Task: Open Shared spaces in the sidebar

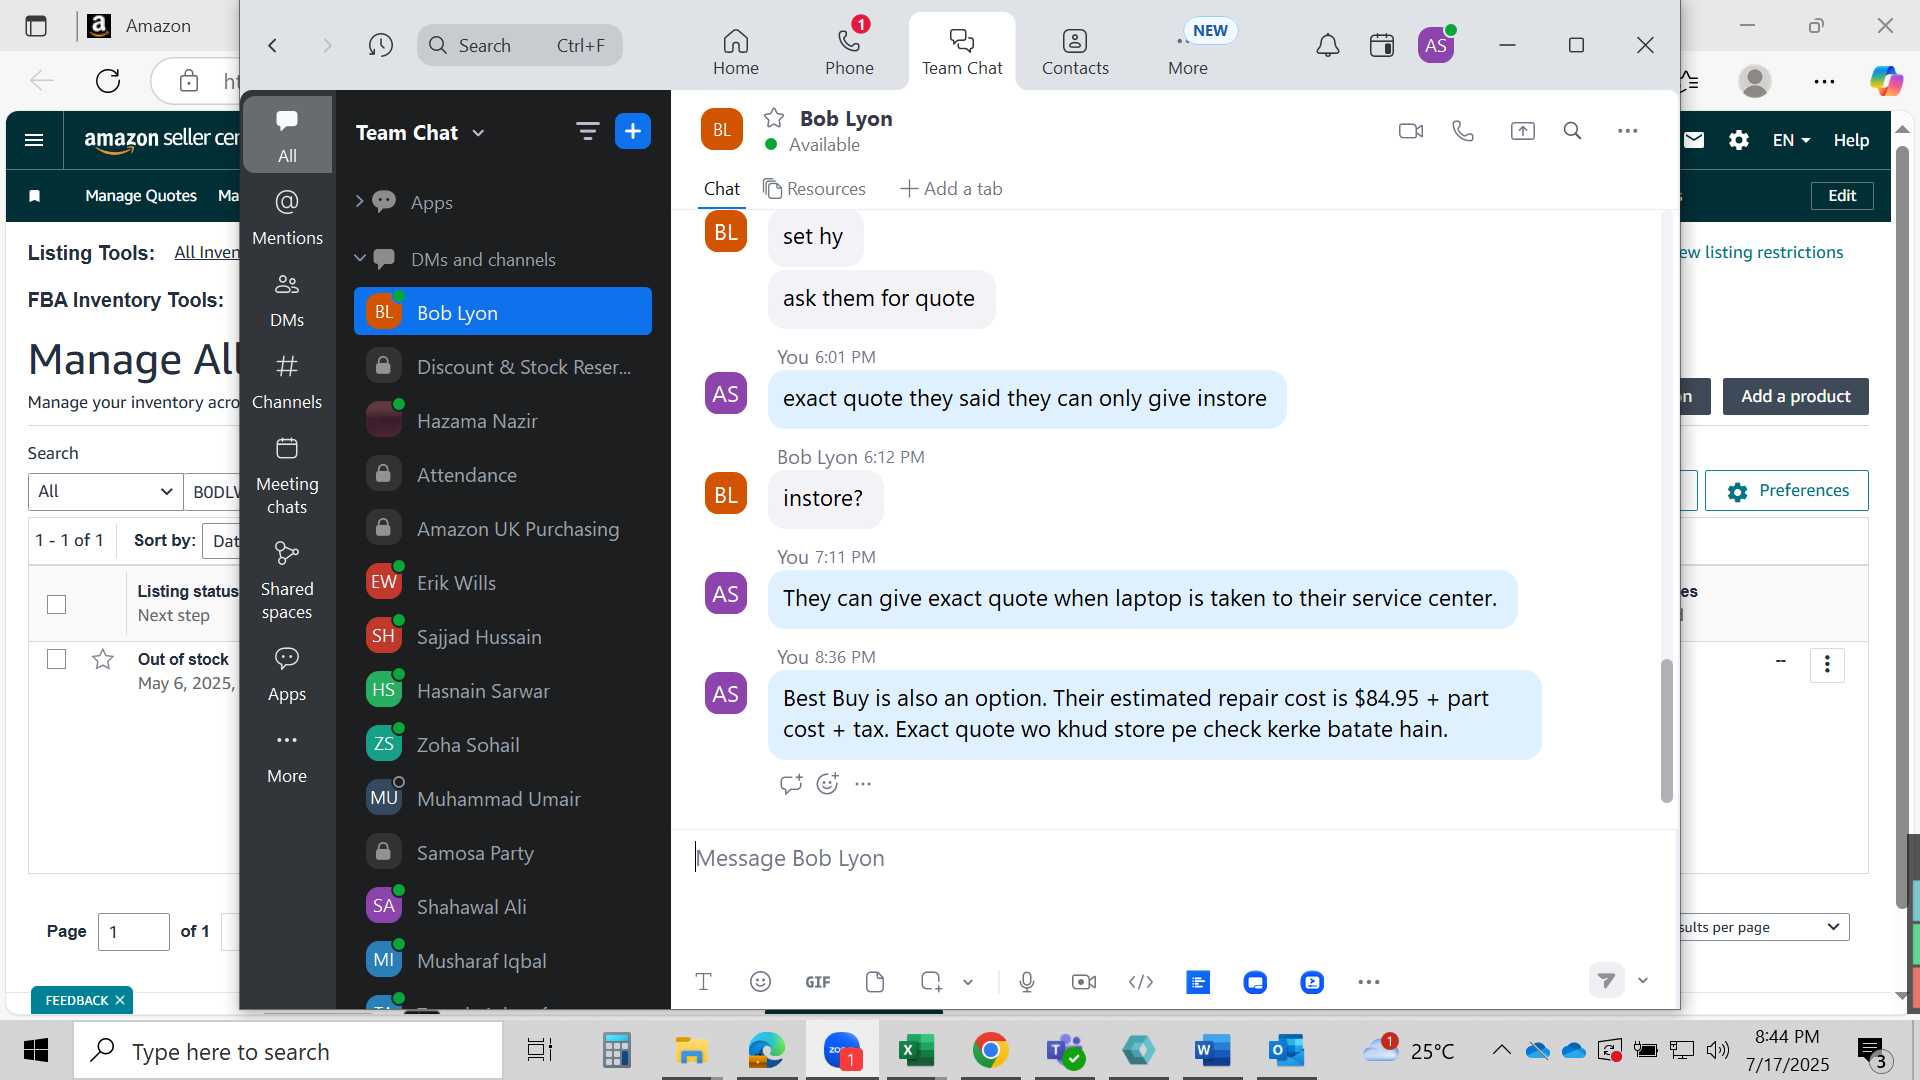Action: point(287,581)
